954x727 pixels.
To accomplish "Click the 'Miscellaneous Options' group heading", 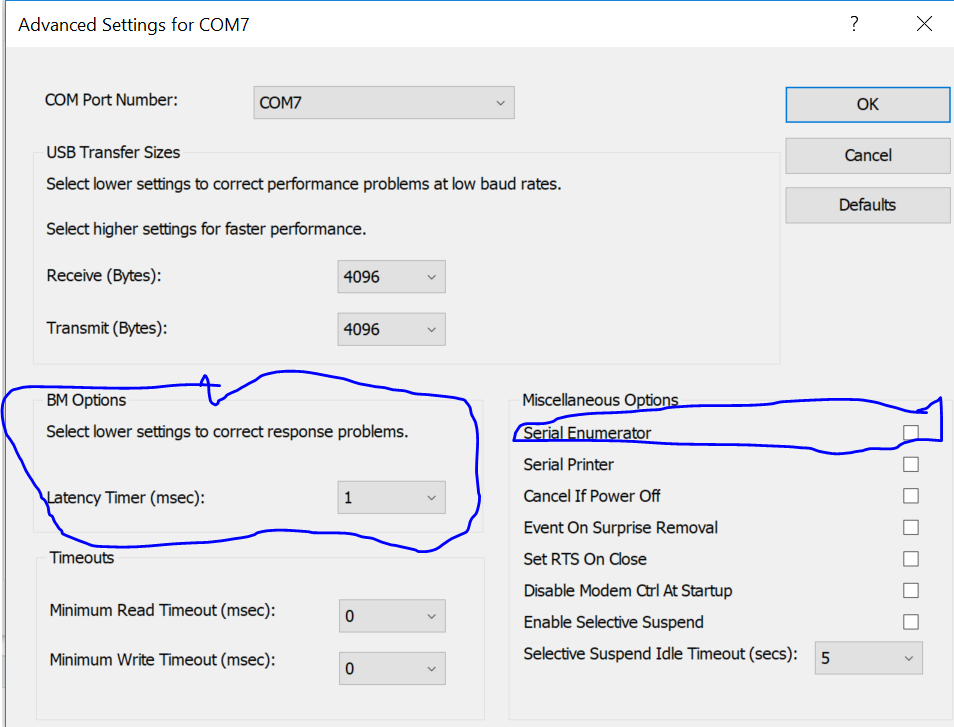I will [601, 400].
